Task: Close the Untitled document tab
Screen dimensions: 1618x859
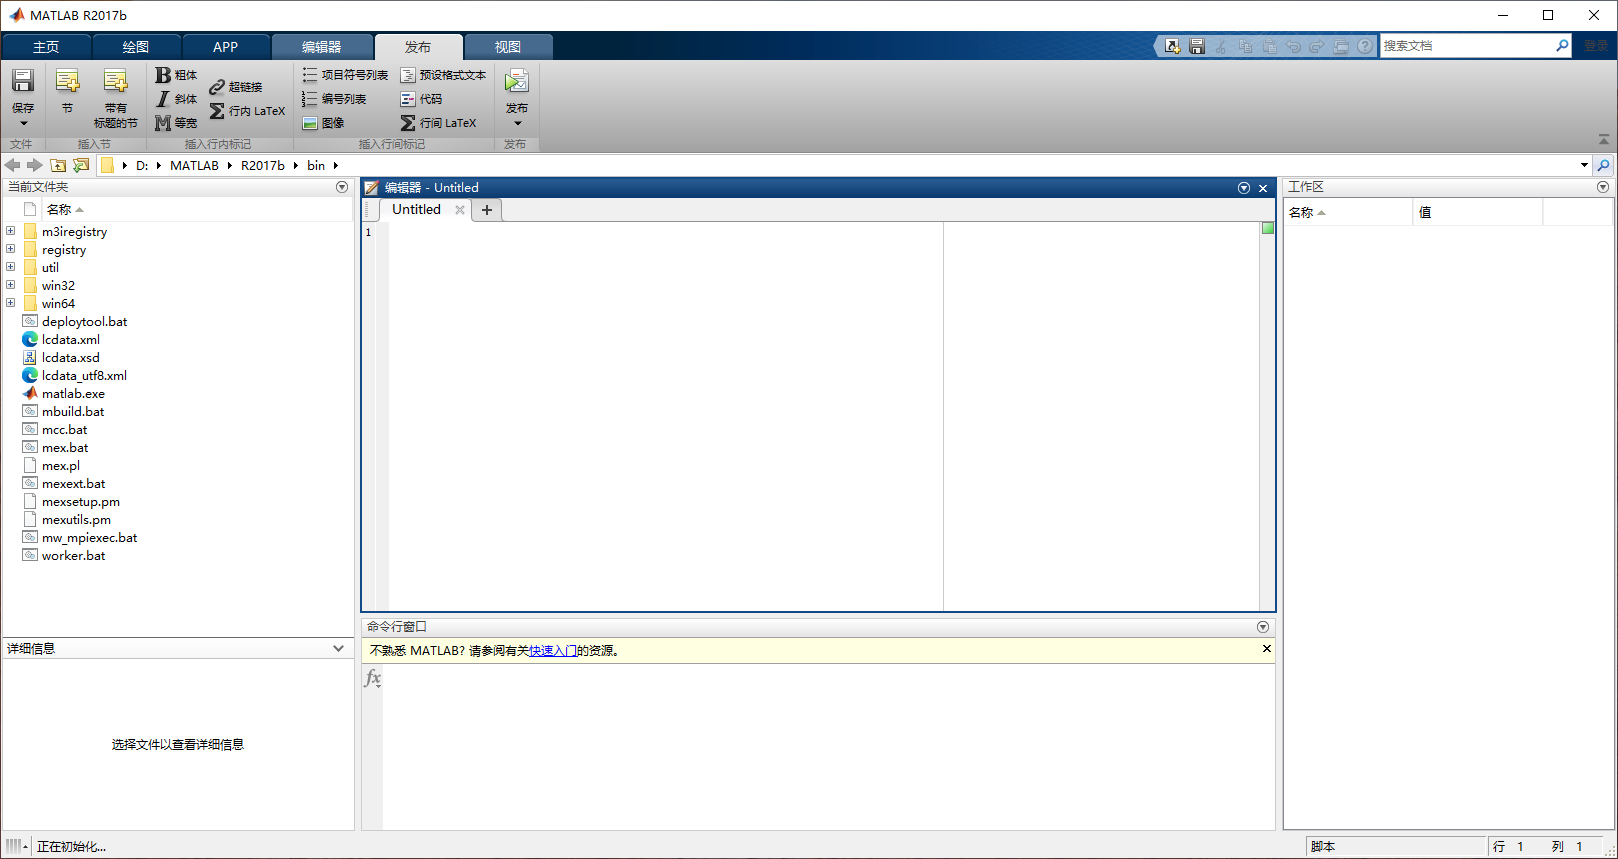Action: pyautogui.click(x=460, y=210)
